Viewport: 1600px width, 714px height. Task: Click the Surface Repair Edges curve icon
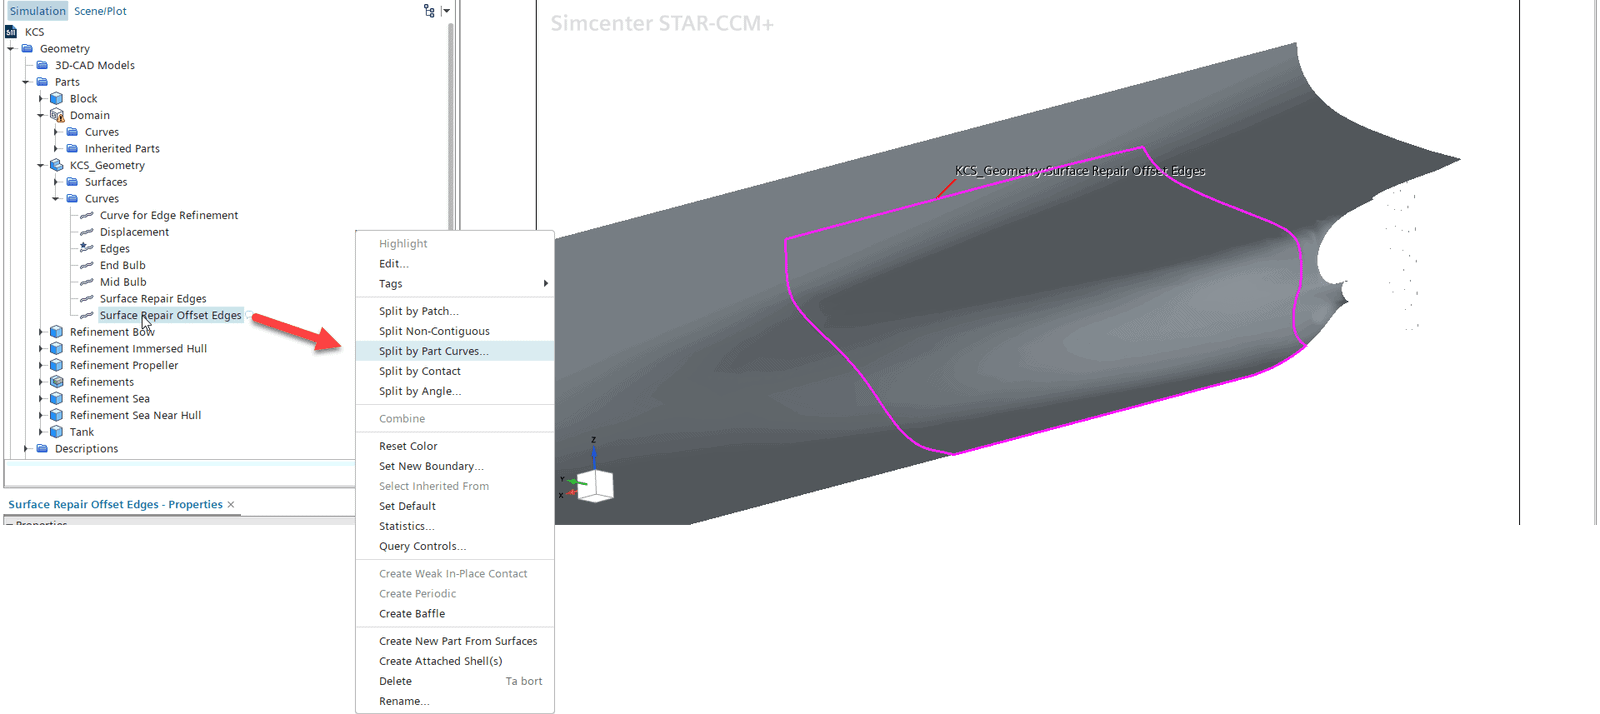(87, 298)
